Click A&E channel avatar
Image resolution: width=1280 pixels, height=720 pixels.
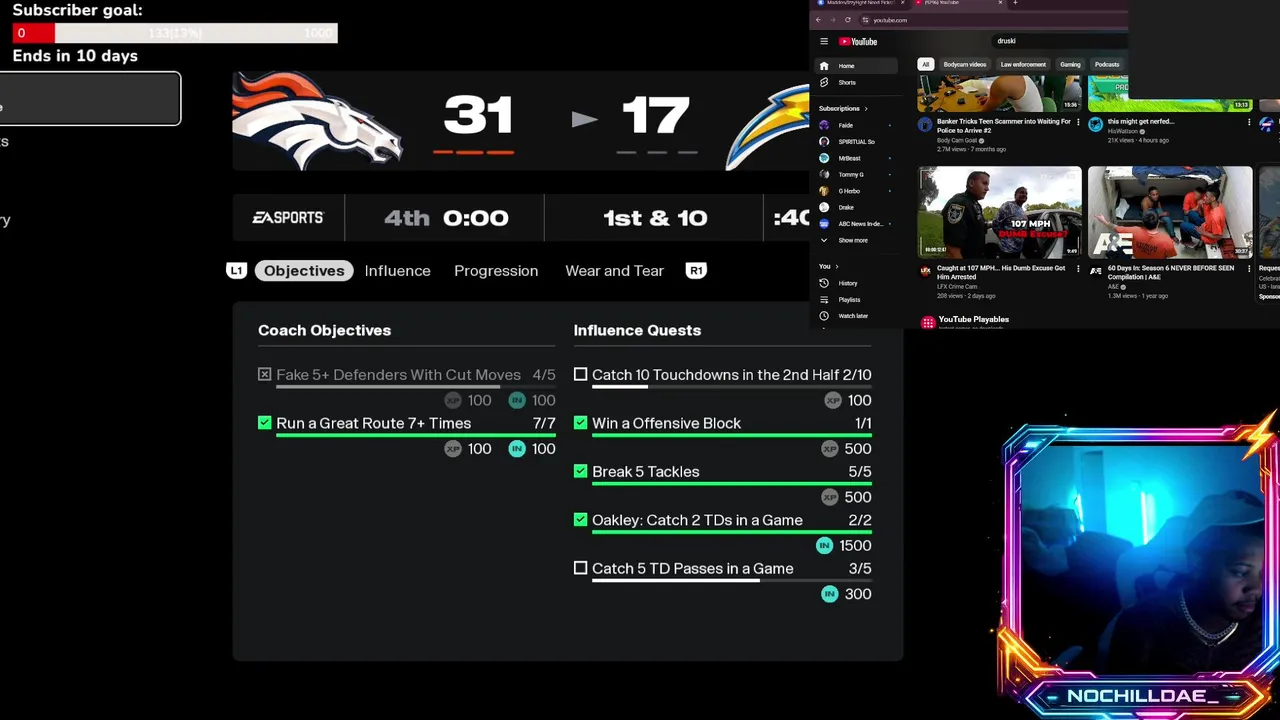1096,271
